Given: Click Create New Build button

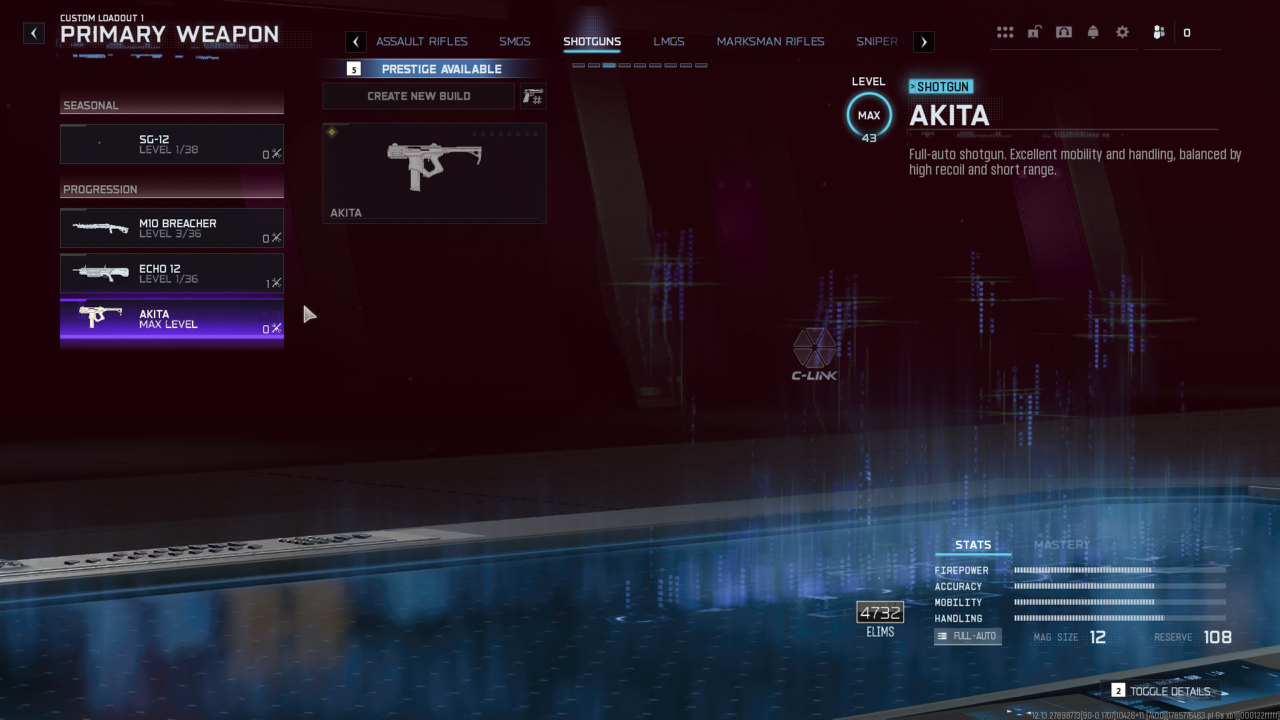Looking at the screenshot, I should pos(418,96).
